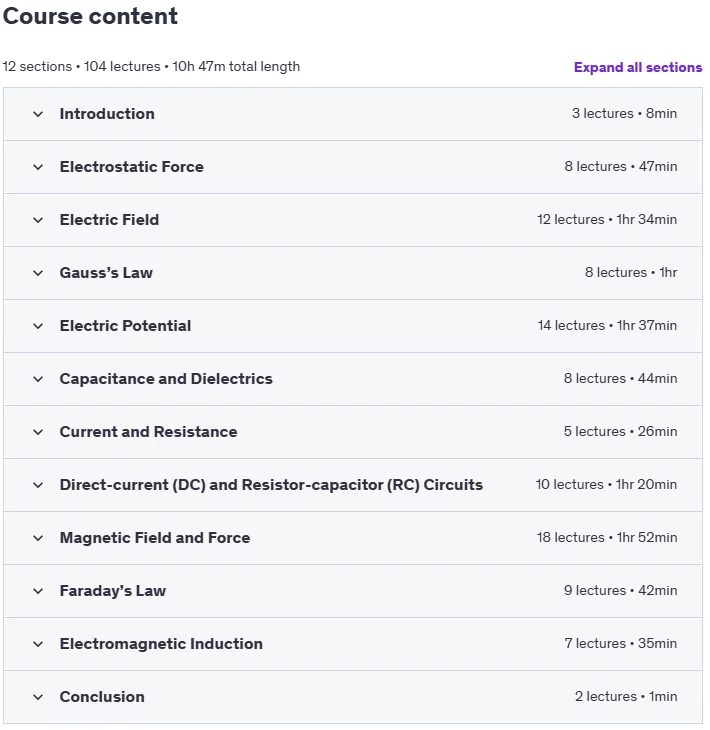Click the '14 lectures • 1hr 37min' label
The width and height of the screenshot is (710, 730).
[x=607, y=325]
